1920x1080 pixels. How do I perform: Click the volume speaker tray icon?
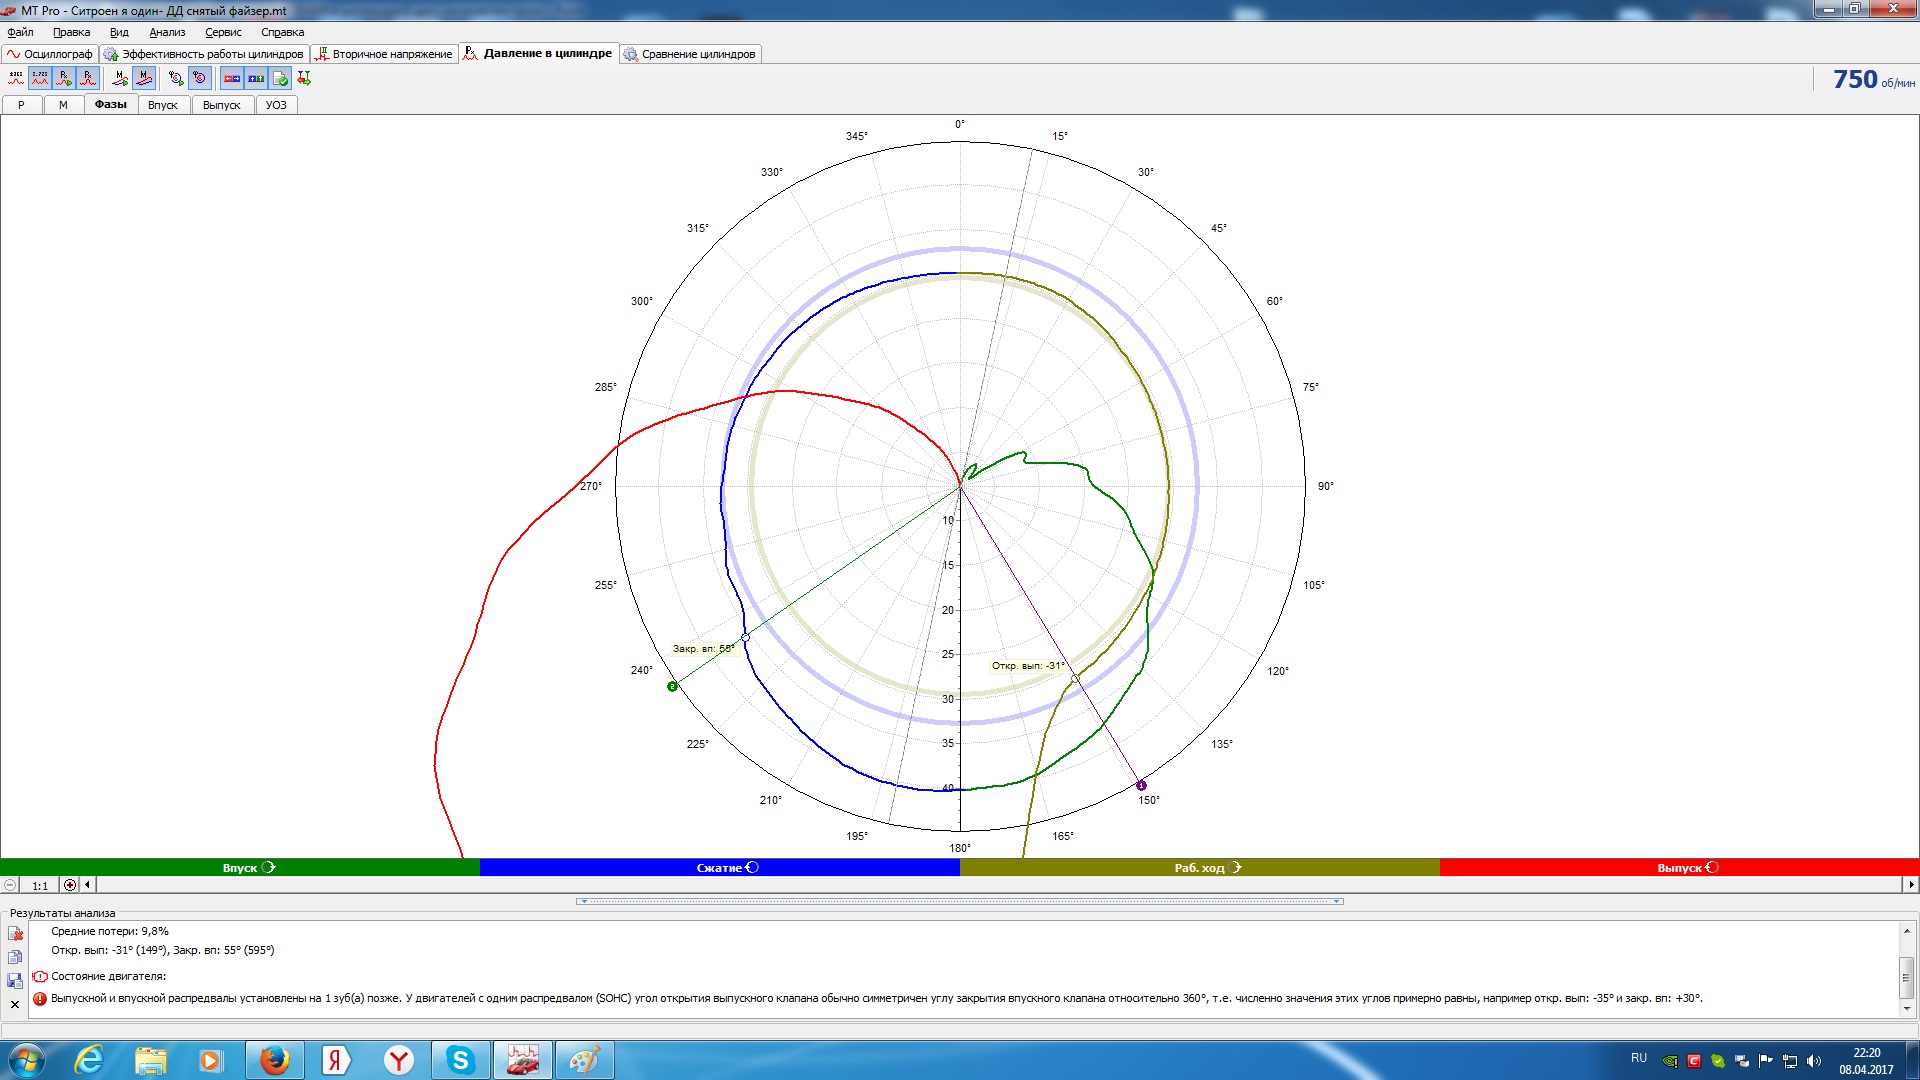1814,1060
